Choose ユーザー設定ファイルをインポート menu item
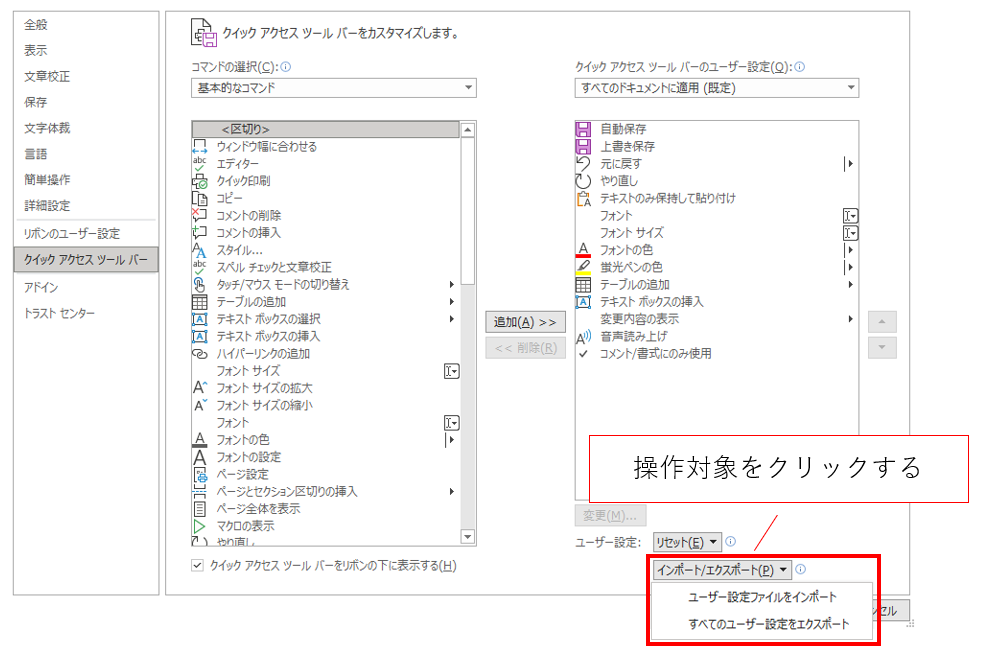984x654 pixels. click(x=762, y=597)
